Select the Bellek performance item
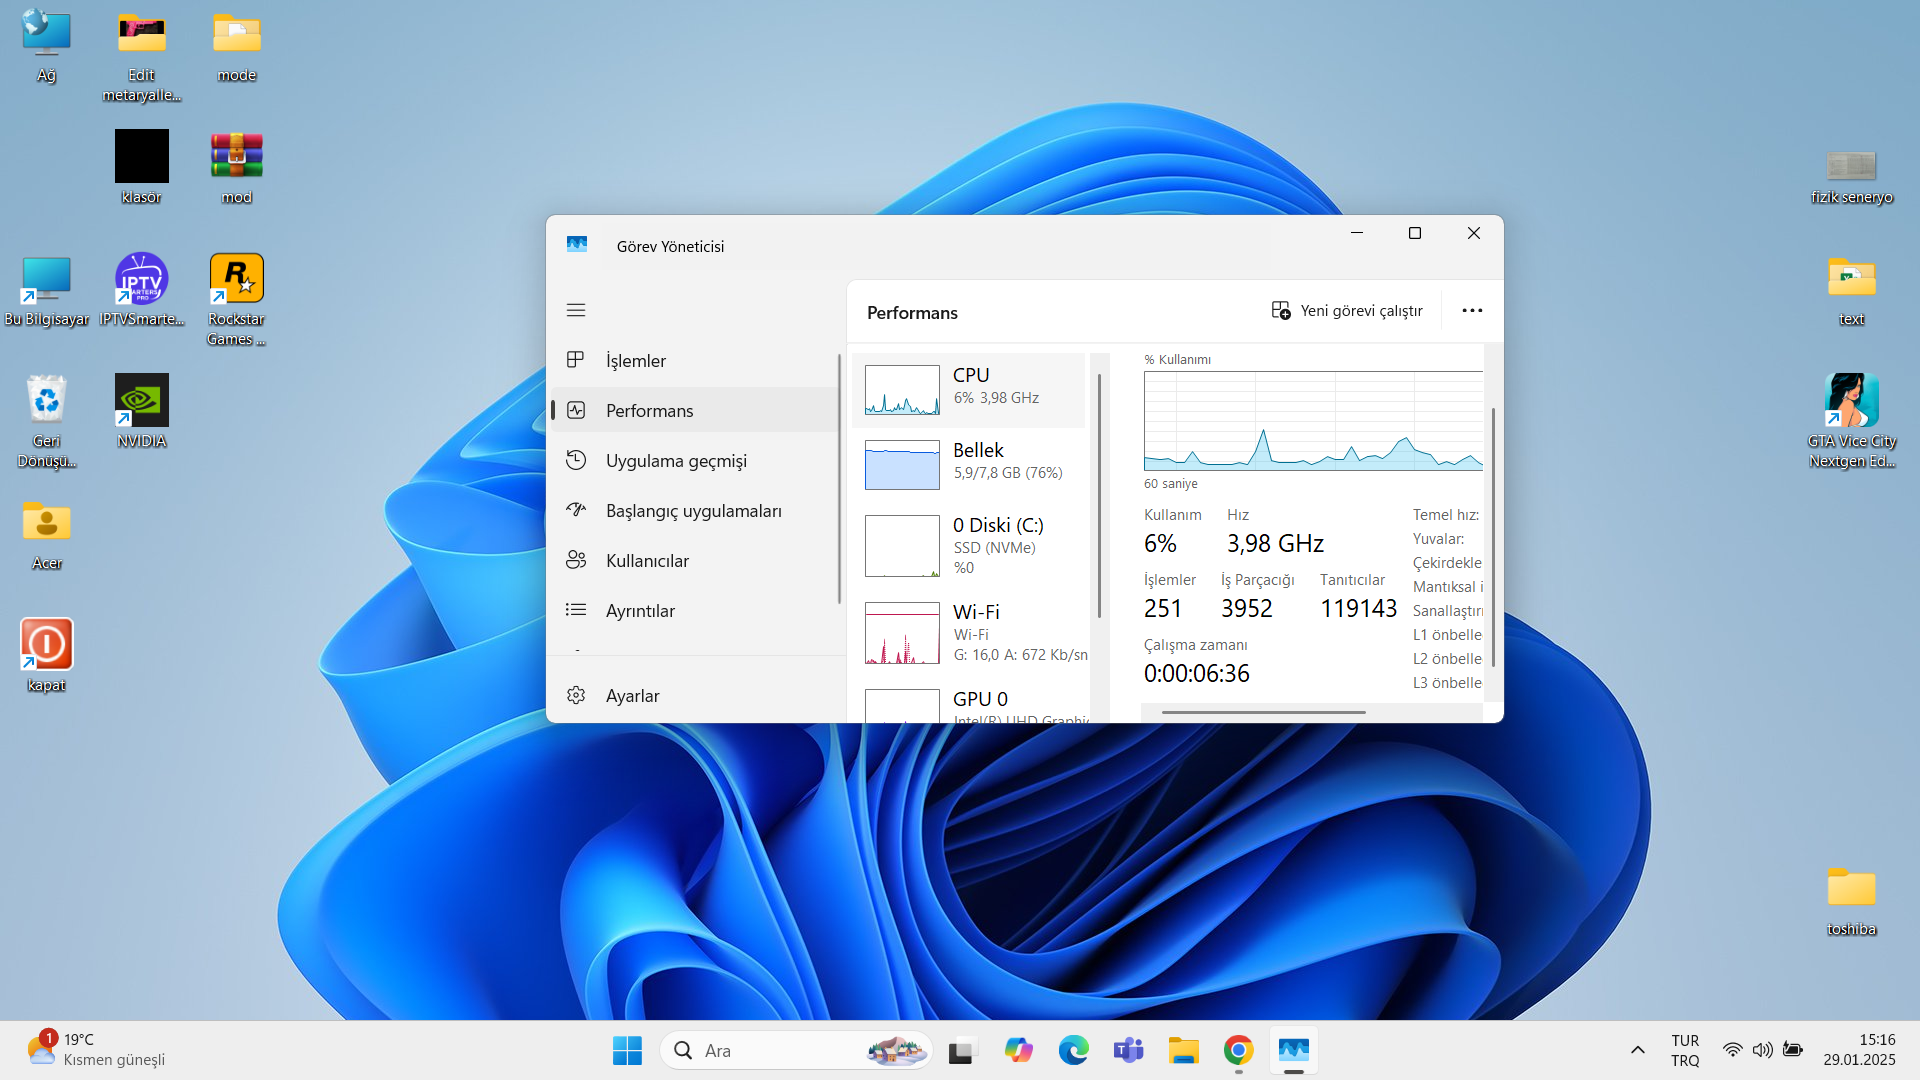This screenshot has width=1920, height=1080. point(969,465)
